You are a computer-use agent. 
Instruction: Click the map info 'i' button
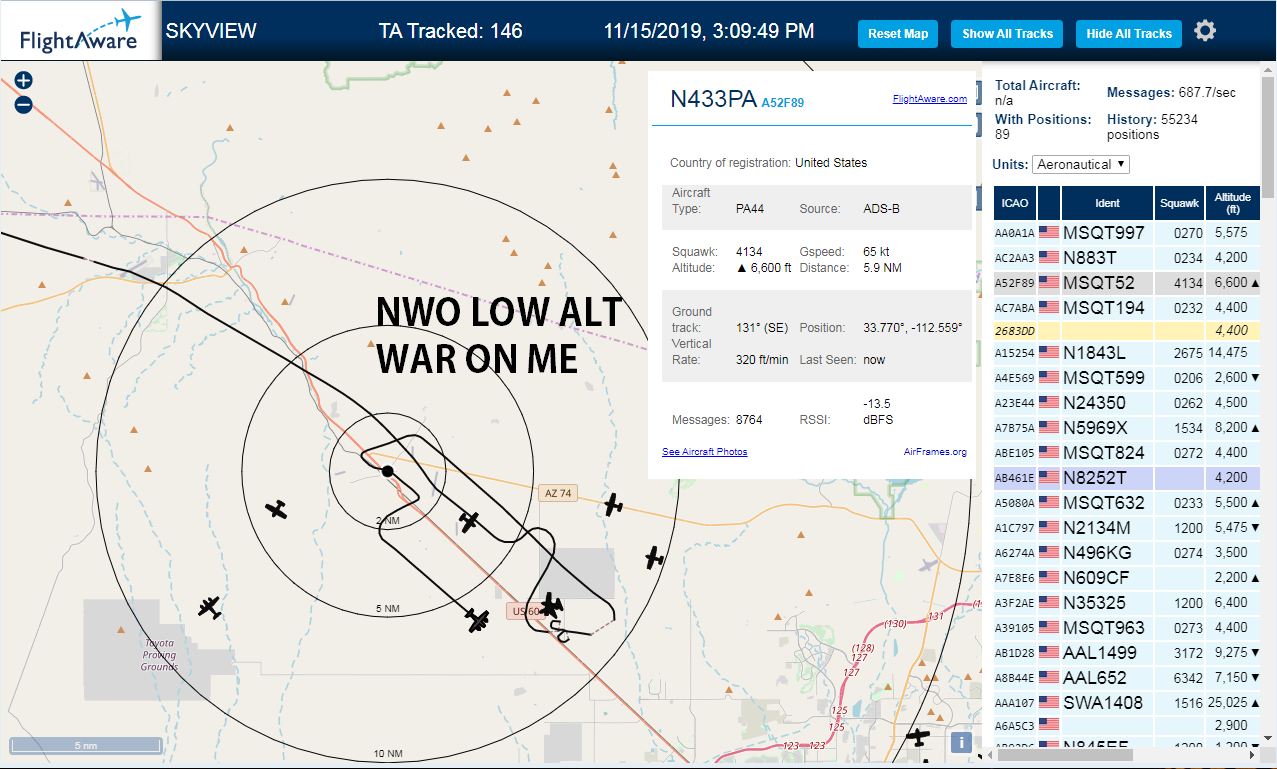click(960, 742)
